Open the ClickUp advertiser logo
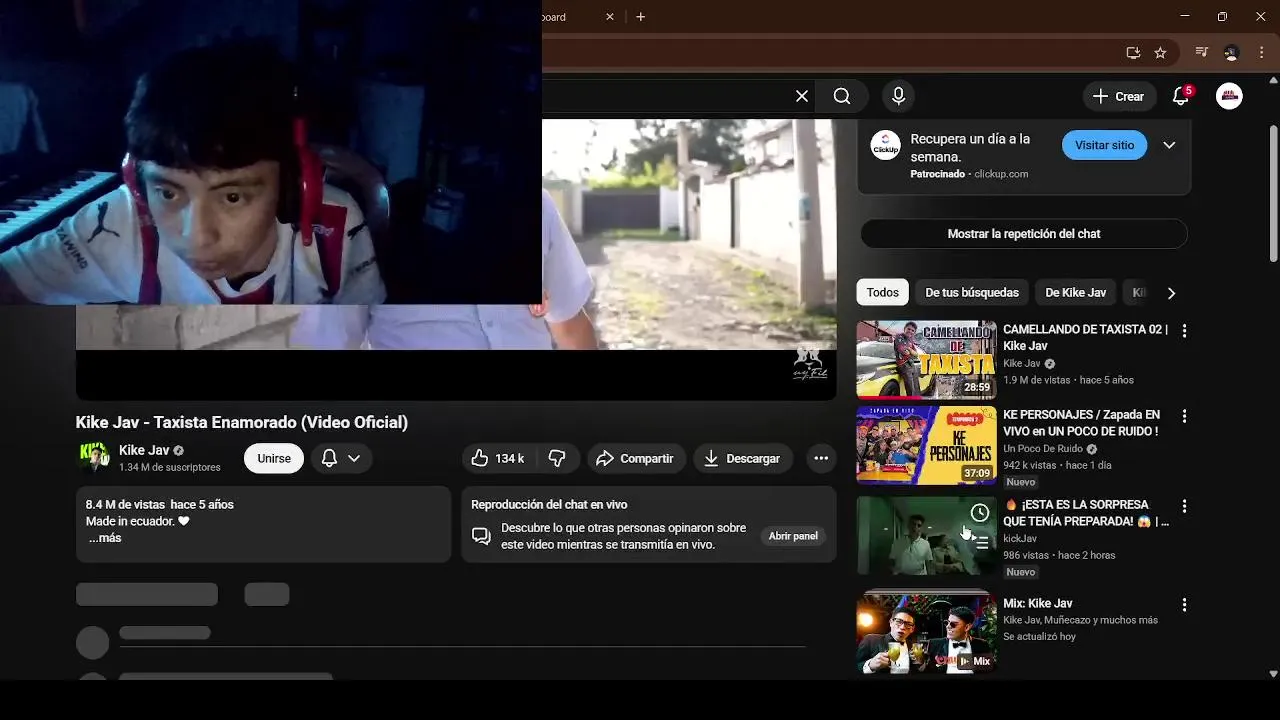Screen dimensions: 1280x720 (885, 145)
